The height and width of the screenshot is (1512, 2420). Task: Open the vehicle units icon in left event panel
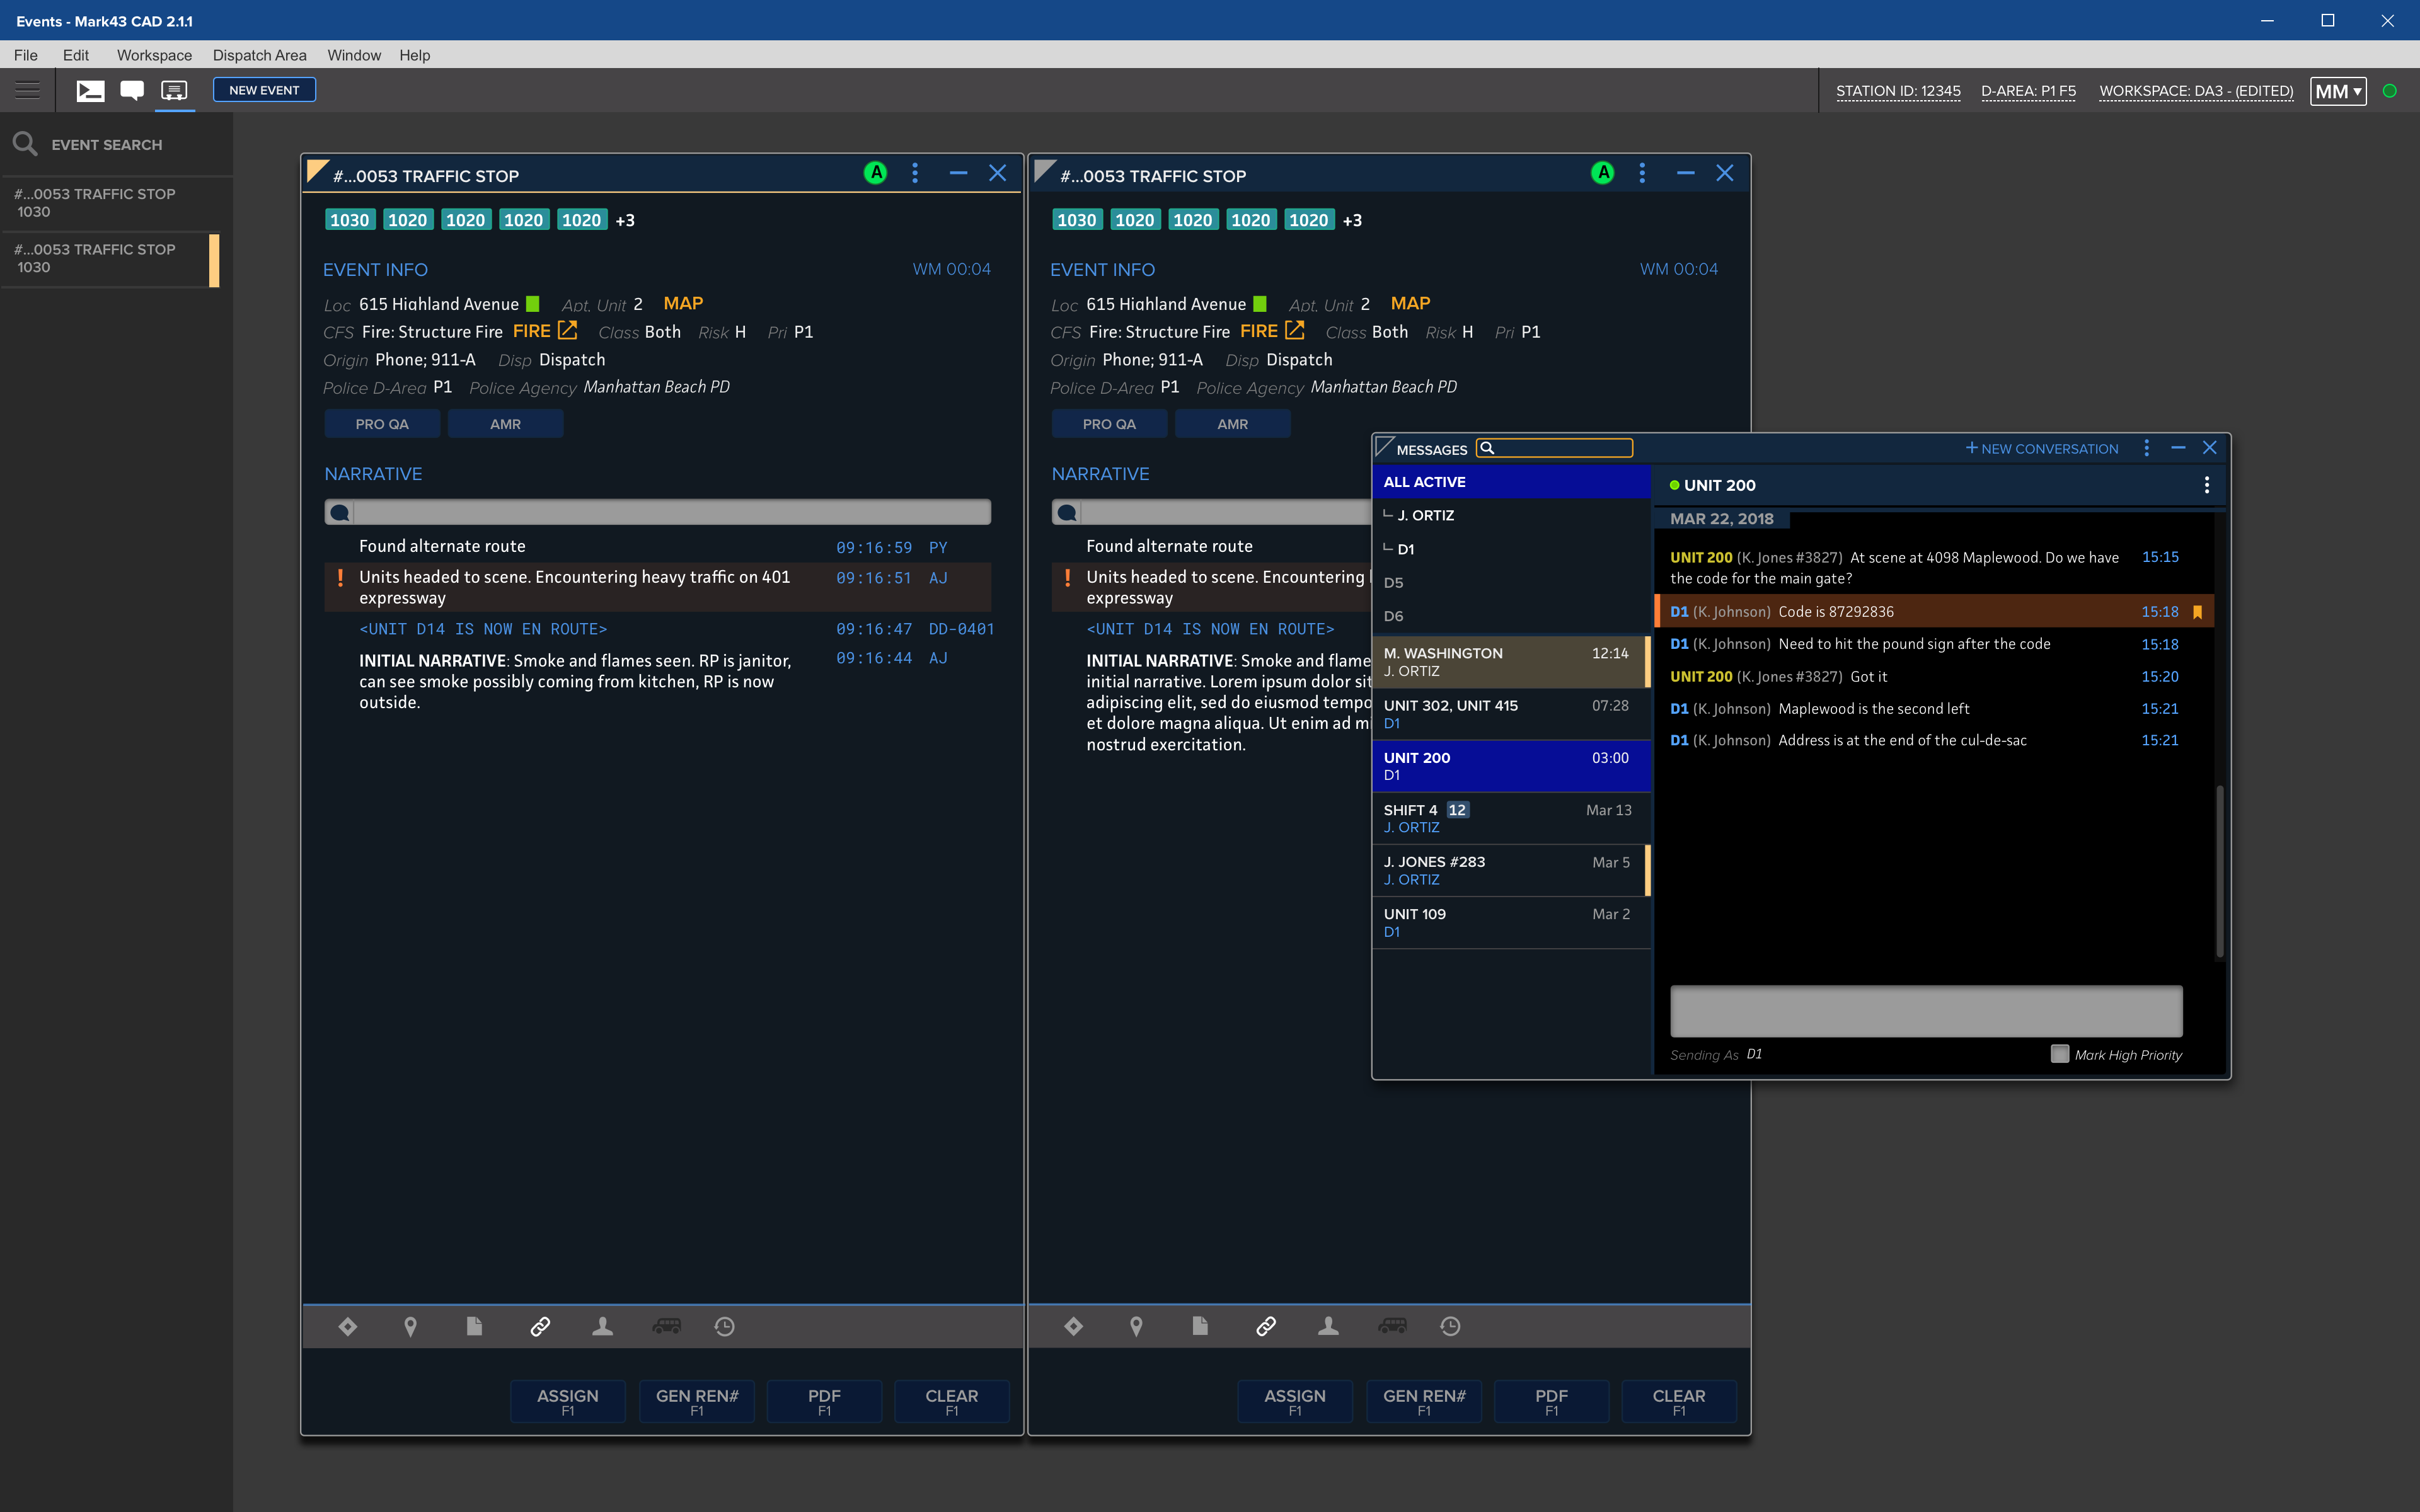[666, 1326]
